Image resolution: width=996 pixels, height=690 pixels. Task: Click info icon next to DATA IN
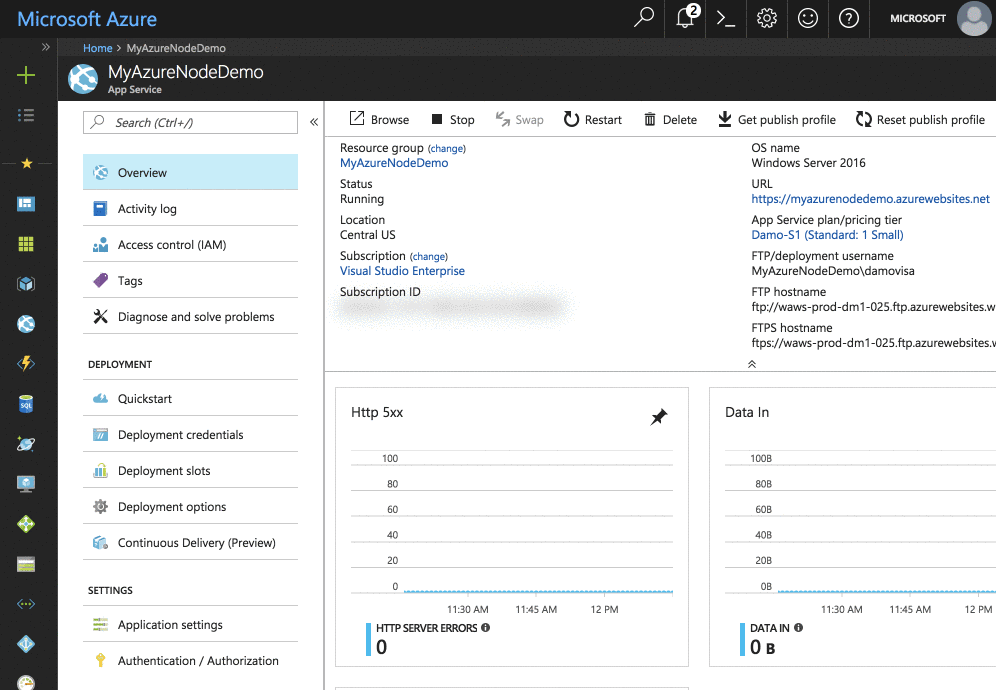pyautogui.click(x=798, y=627)
